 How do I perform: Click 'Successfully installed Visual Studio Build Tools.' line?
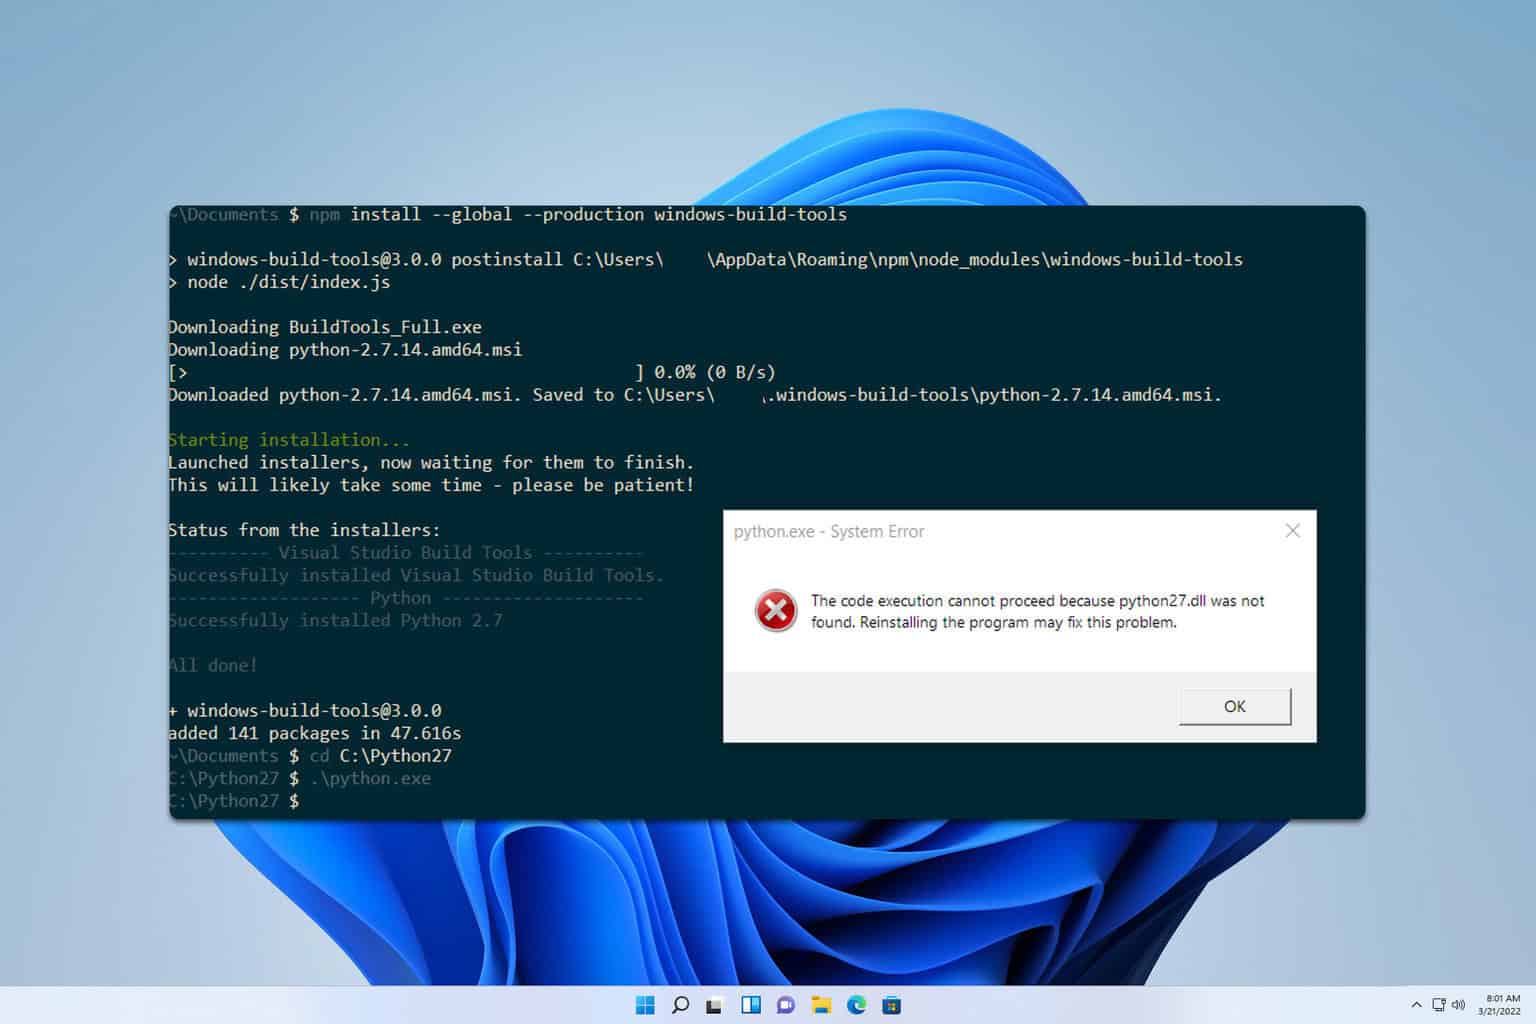[416, 575]
